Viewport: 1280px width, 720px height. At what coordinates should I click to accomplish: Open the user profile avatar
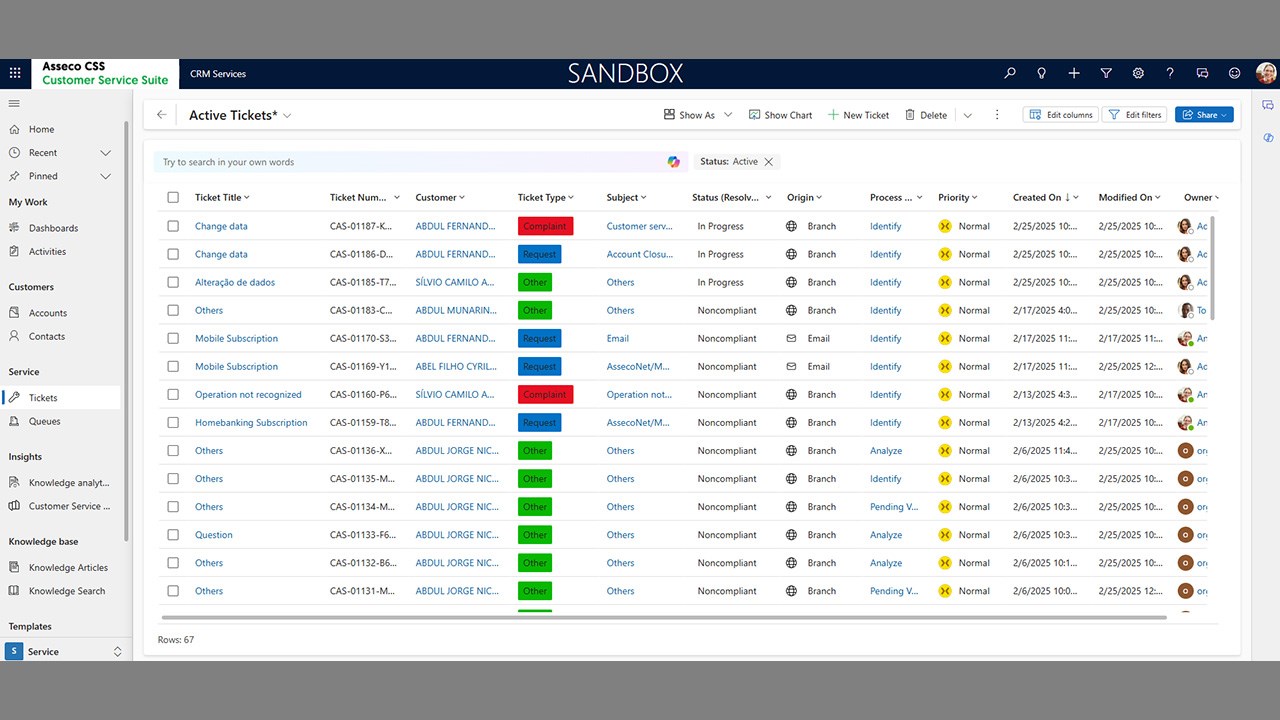pos(1266,73)
